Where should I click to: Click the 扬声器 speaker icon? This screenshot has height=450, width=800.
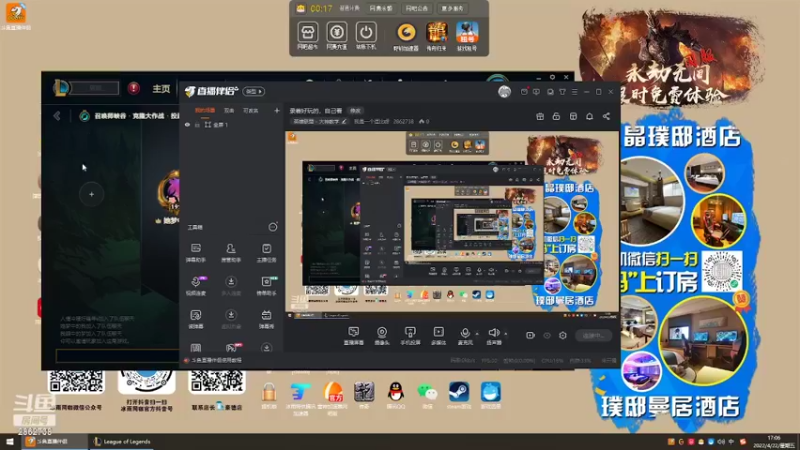[493, 333]
